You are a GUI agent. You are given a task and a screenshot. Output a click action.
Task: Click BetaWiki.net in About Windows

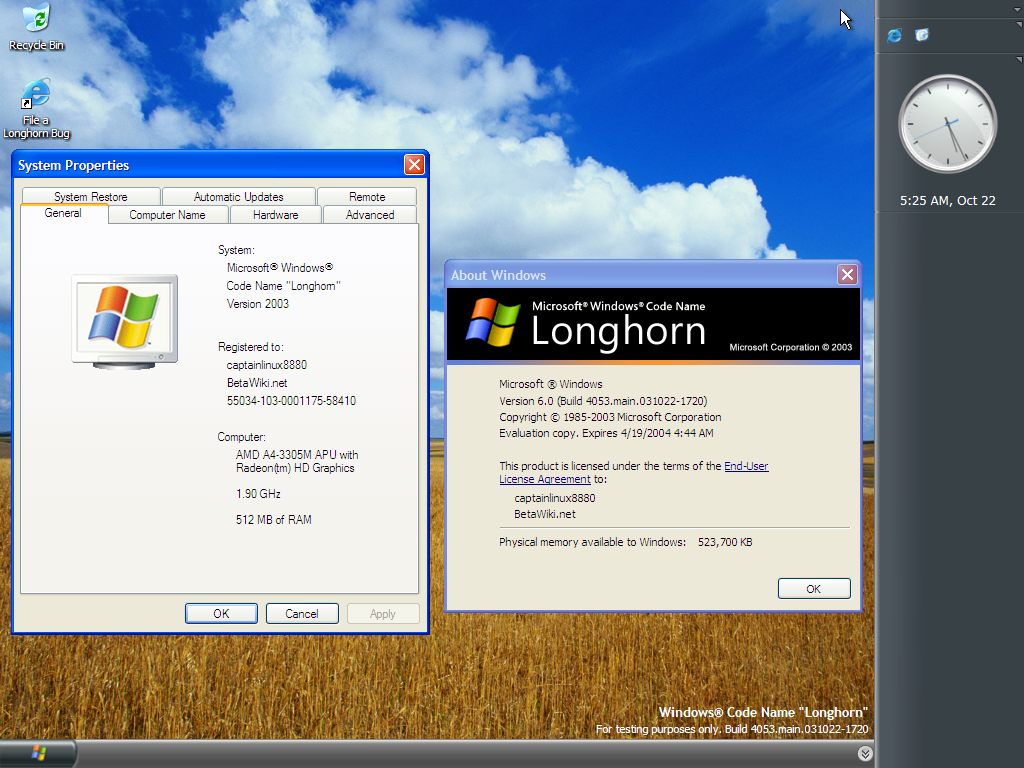click(x=545, y=514)
